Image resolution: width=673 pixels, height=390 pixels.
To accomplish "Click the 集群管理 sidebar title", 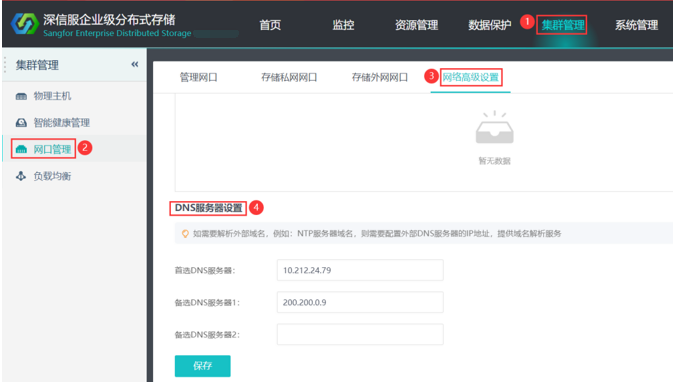I will [x=37, y=65].
